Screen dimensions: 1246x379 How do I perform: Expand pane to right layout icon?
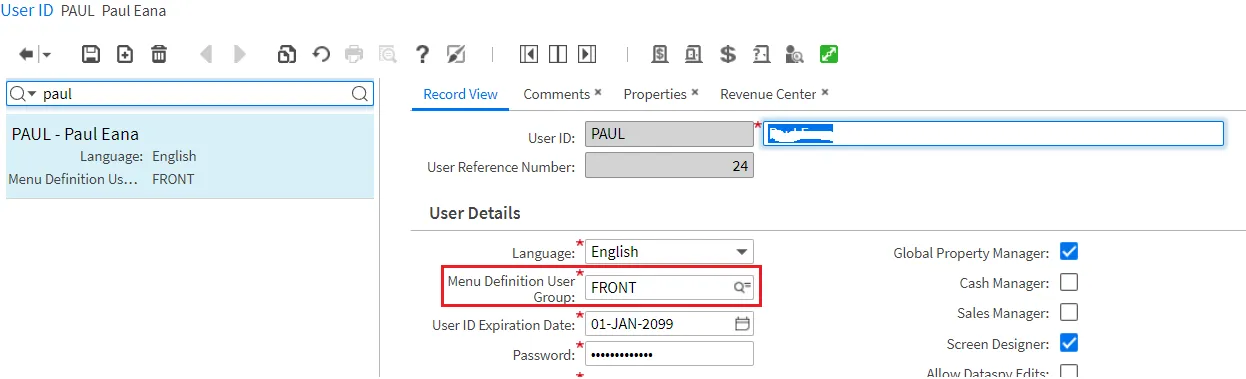coord(588,54)
